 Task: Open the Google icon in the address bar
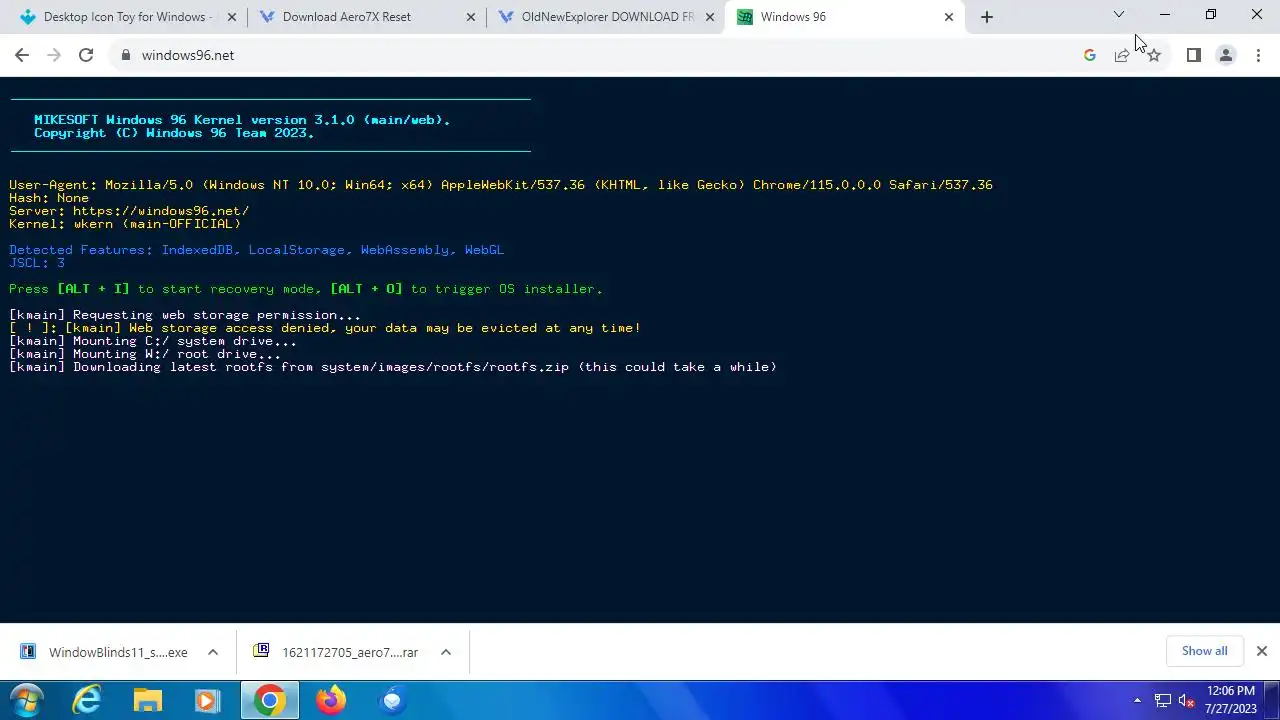tap(1090, 55)
